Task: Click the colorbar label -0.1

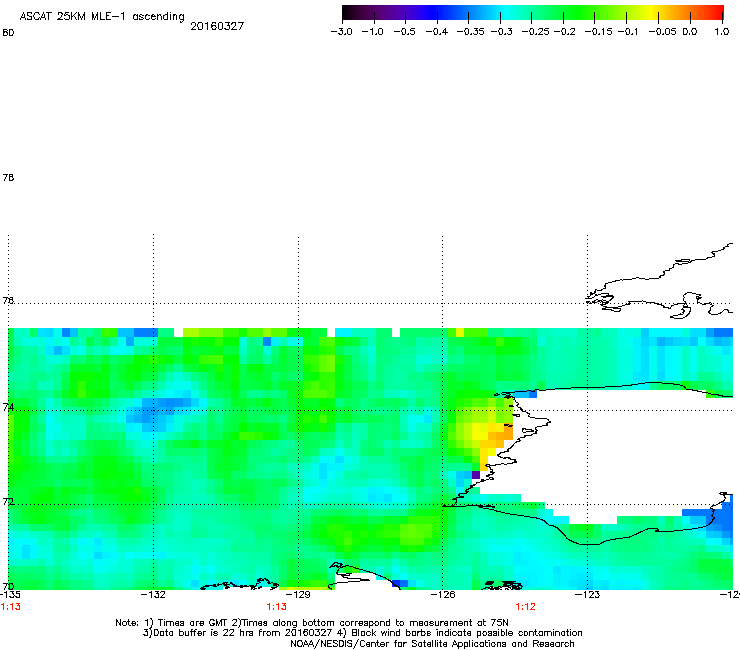Action: point(628,32)
